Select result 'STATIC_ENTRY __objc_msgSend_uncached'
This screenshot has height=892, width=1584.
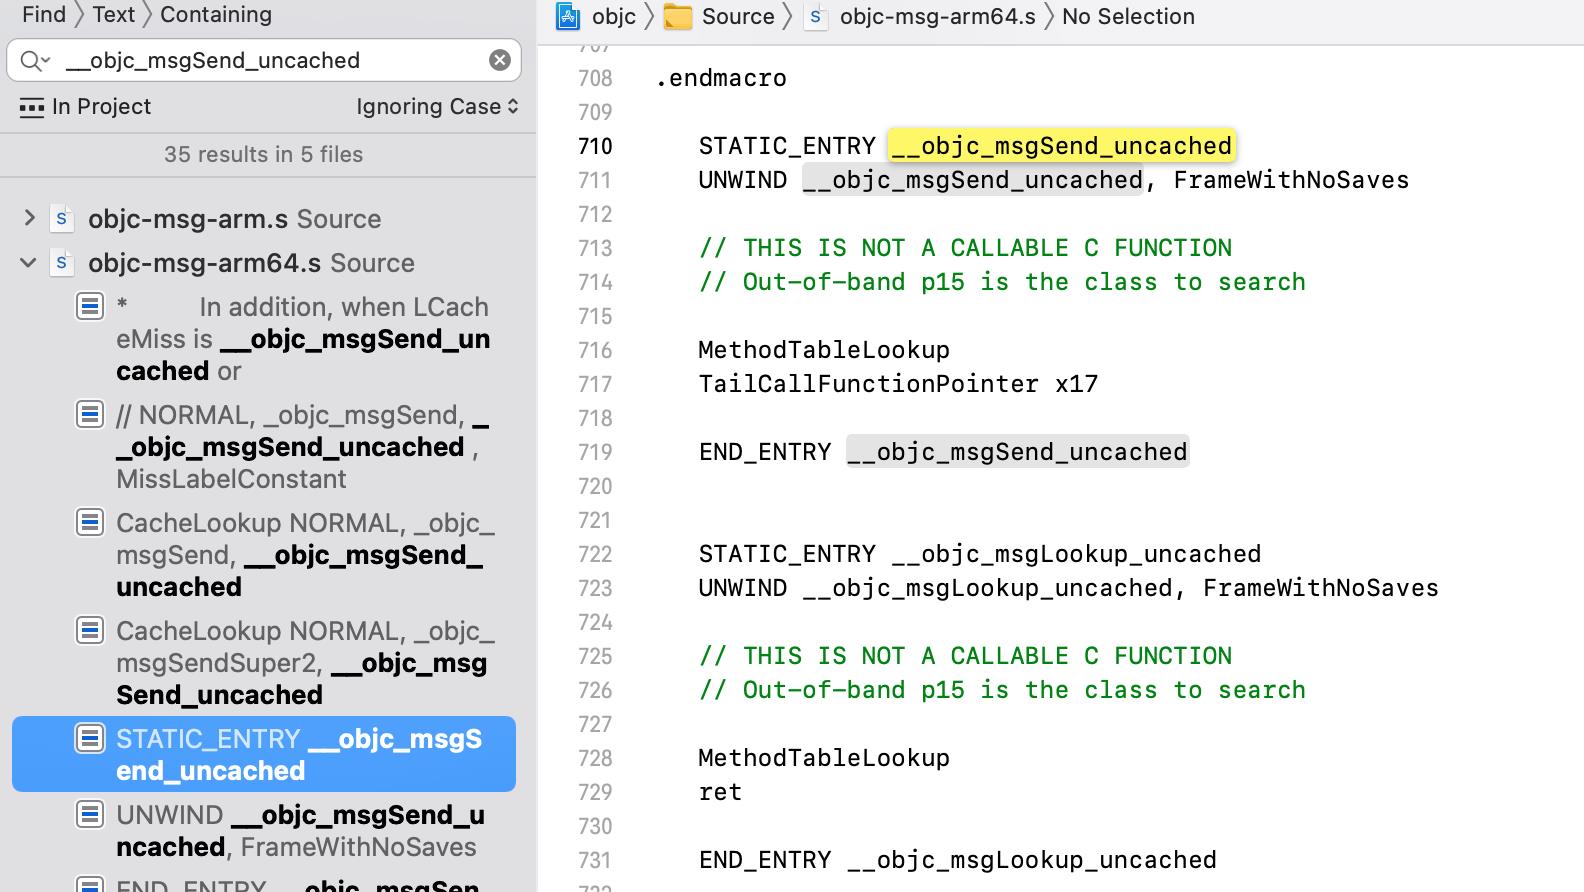pos(264,754)
